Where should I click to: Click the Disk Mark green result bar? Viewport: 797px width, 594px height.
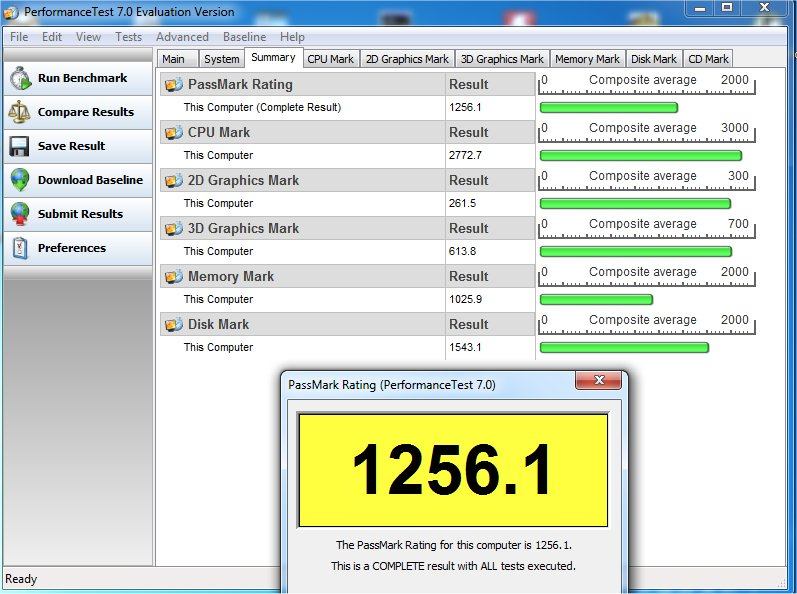click(624, 348)
